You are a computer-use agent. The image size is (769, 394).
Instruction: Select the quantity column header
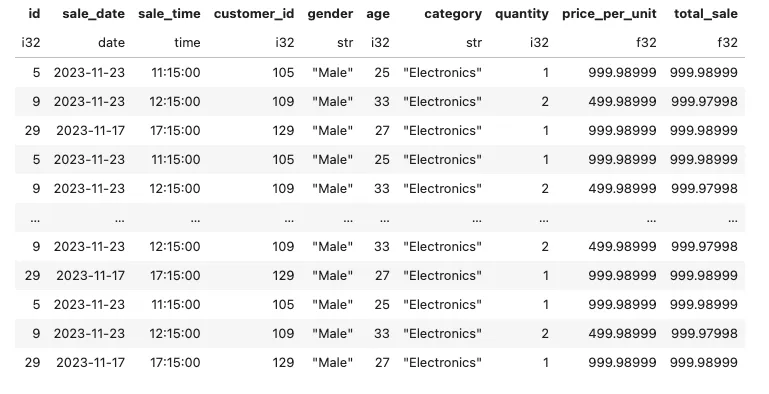coord(522,14)
